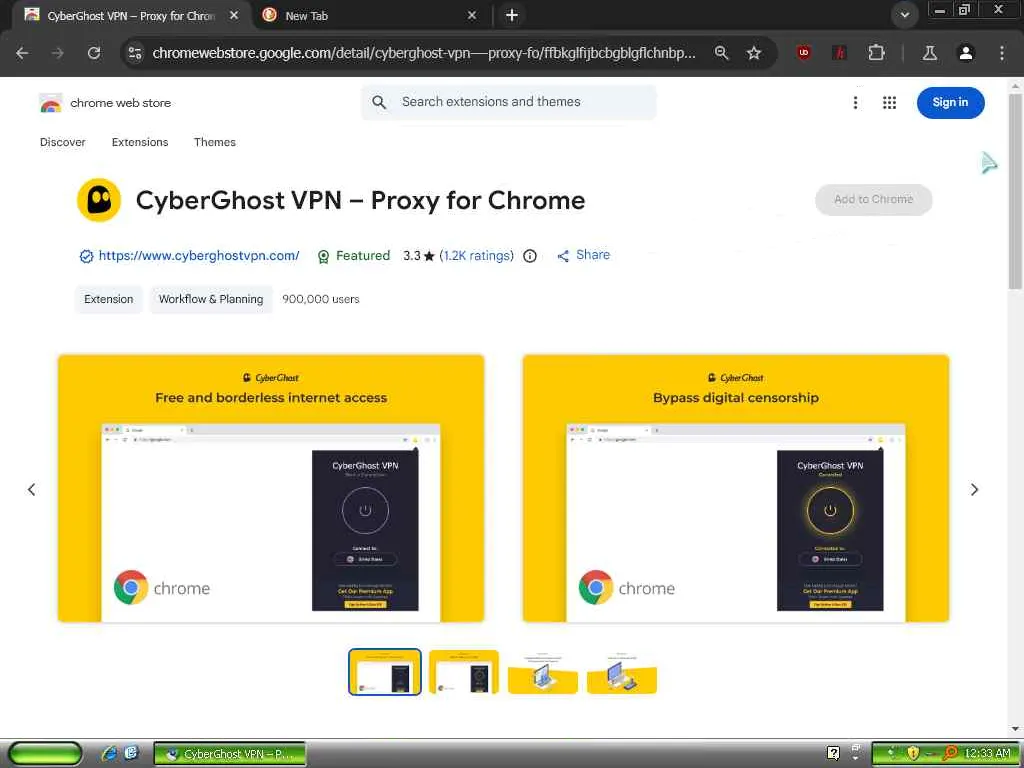Focus the Search extensions and themes field
The image size is (1024, 768).
click(x=509, y=102)
